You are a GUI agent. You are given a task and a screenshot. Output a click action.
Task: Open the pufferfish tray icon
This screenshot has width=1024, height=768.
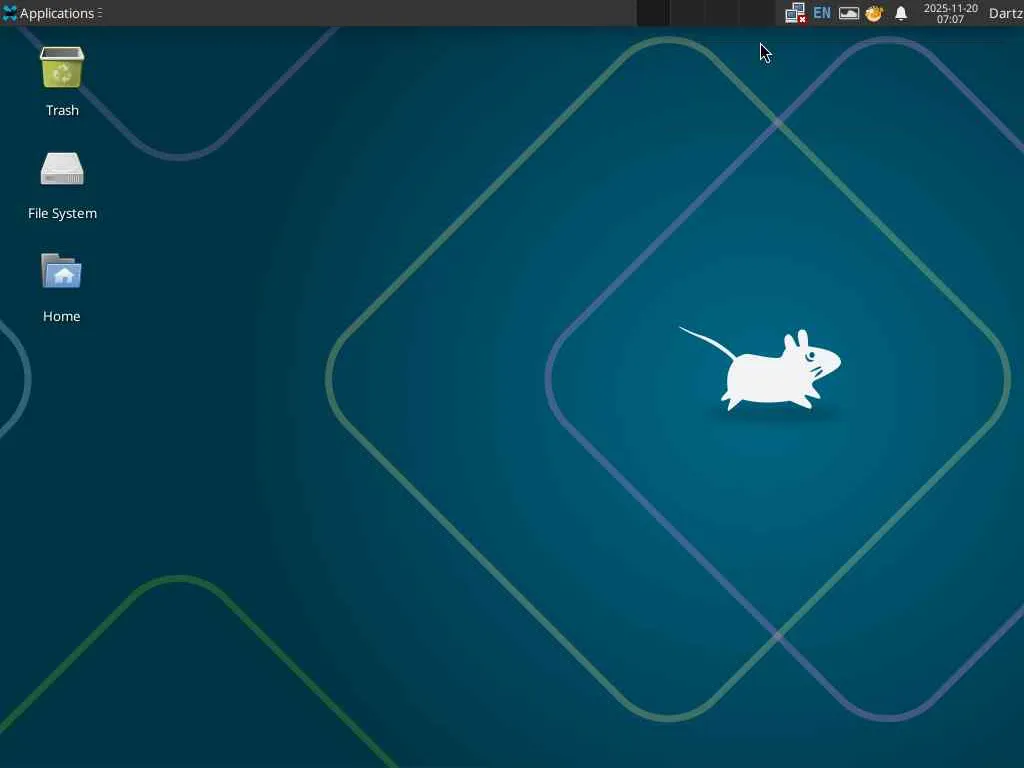pyautogui.click(x=874, y=13)
